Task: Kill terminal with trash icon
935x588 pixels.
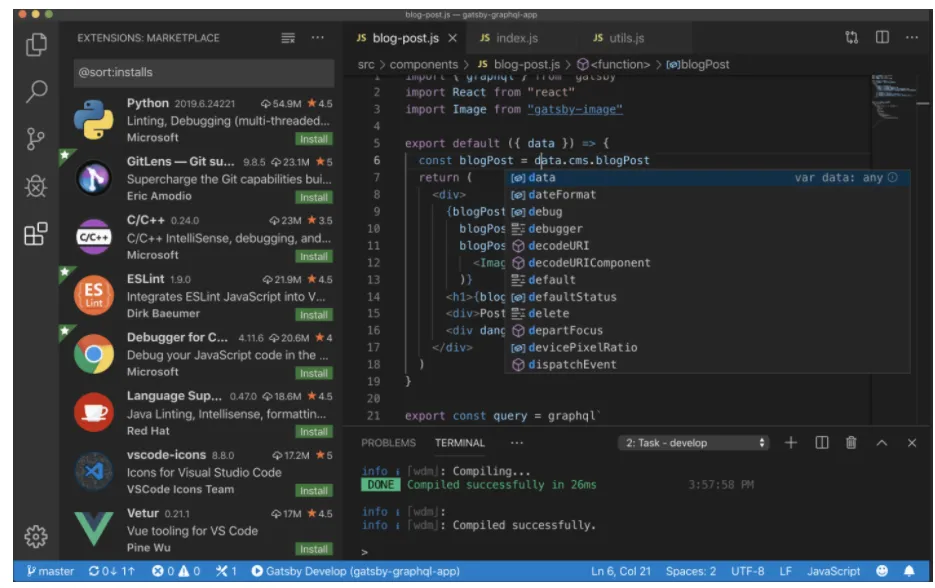Action: tap(851, 442)
